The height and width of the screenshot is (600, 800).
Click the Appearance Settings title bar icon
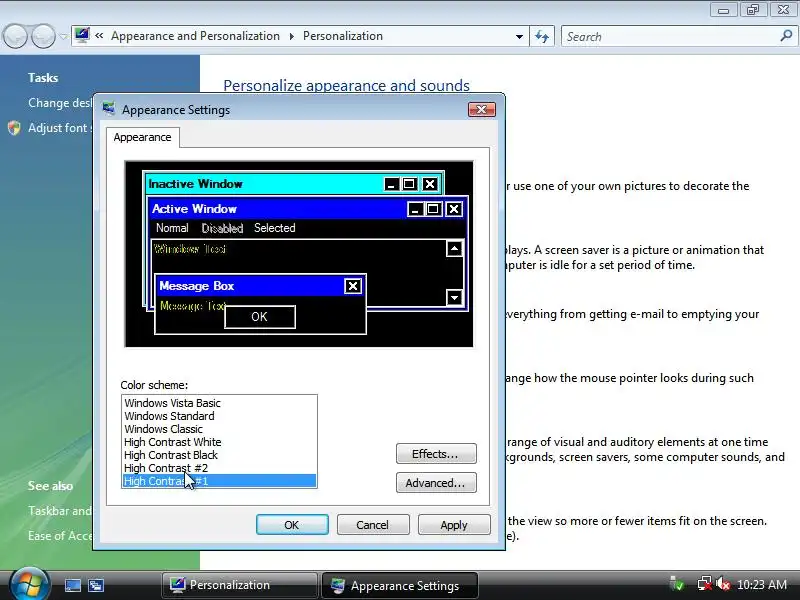[x=109, y=109]
